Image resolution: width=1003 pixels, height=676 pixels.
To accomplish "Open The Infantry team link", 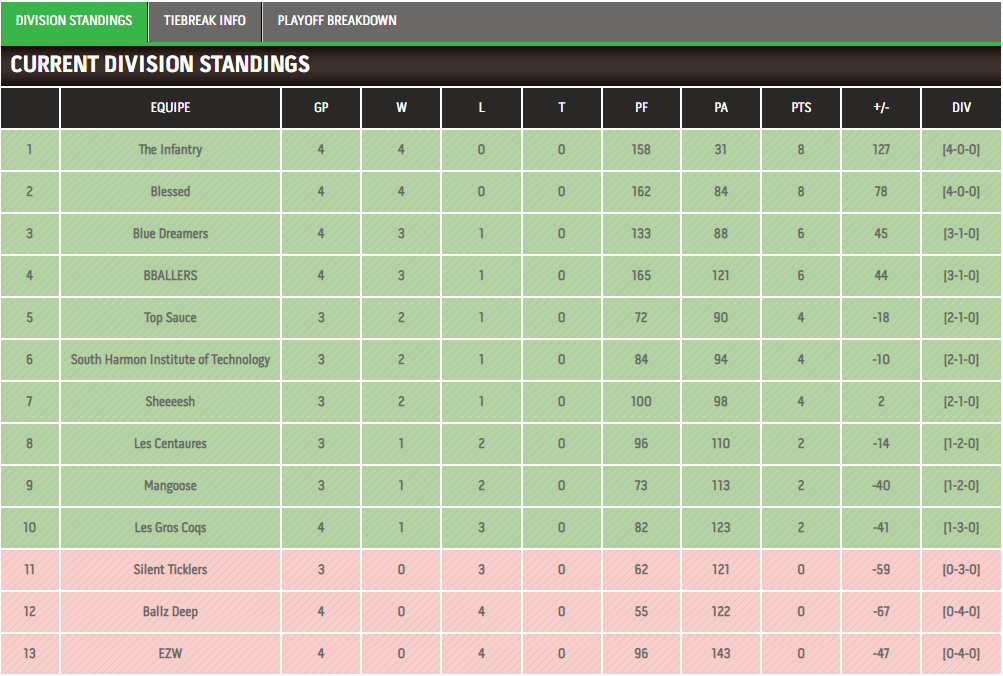I will tap(170, 150).
